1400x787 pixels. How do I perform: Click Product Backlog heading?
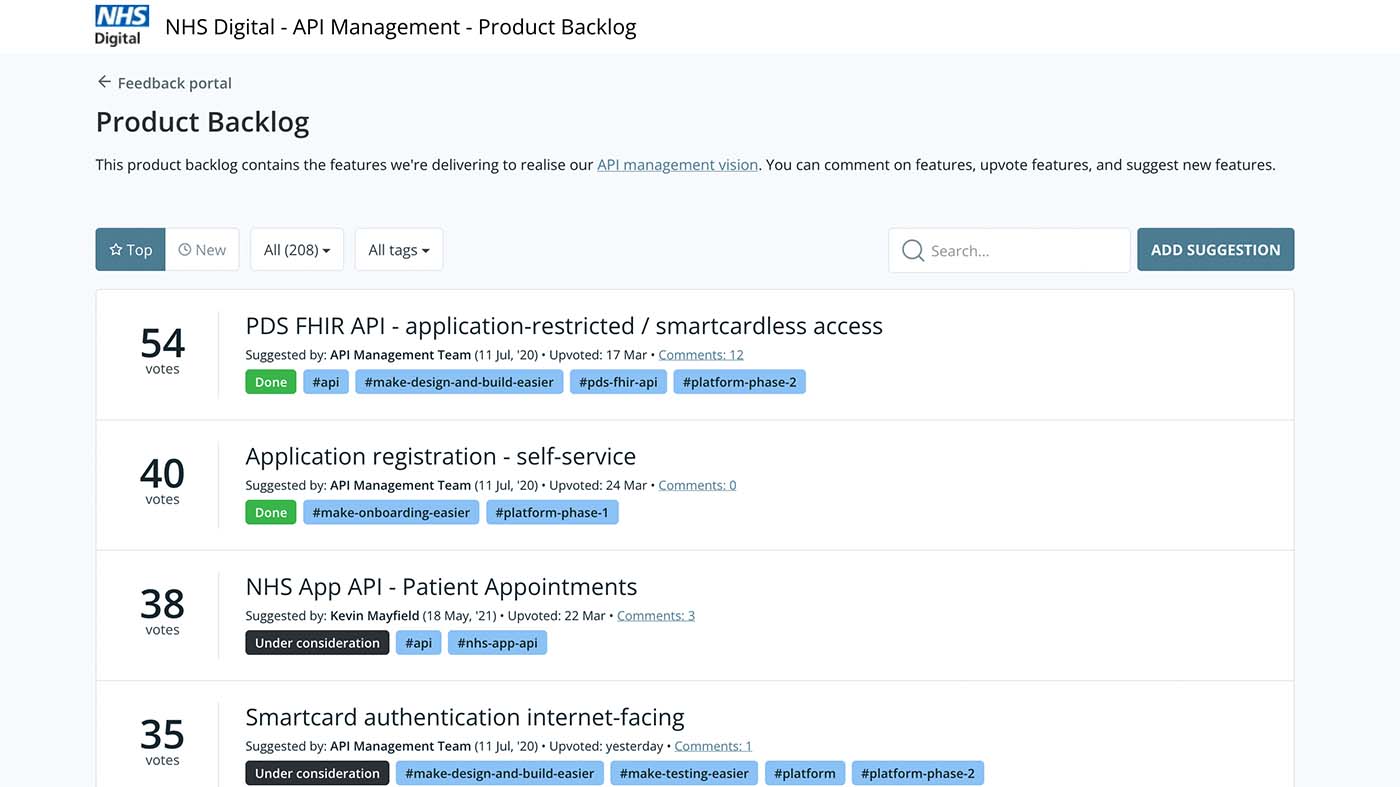coord(202,122)
